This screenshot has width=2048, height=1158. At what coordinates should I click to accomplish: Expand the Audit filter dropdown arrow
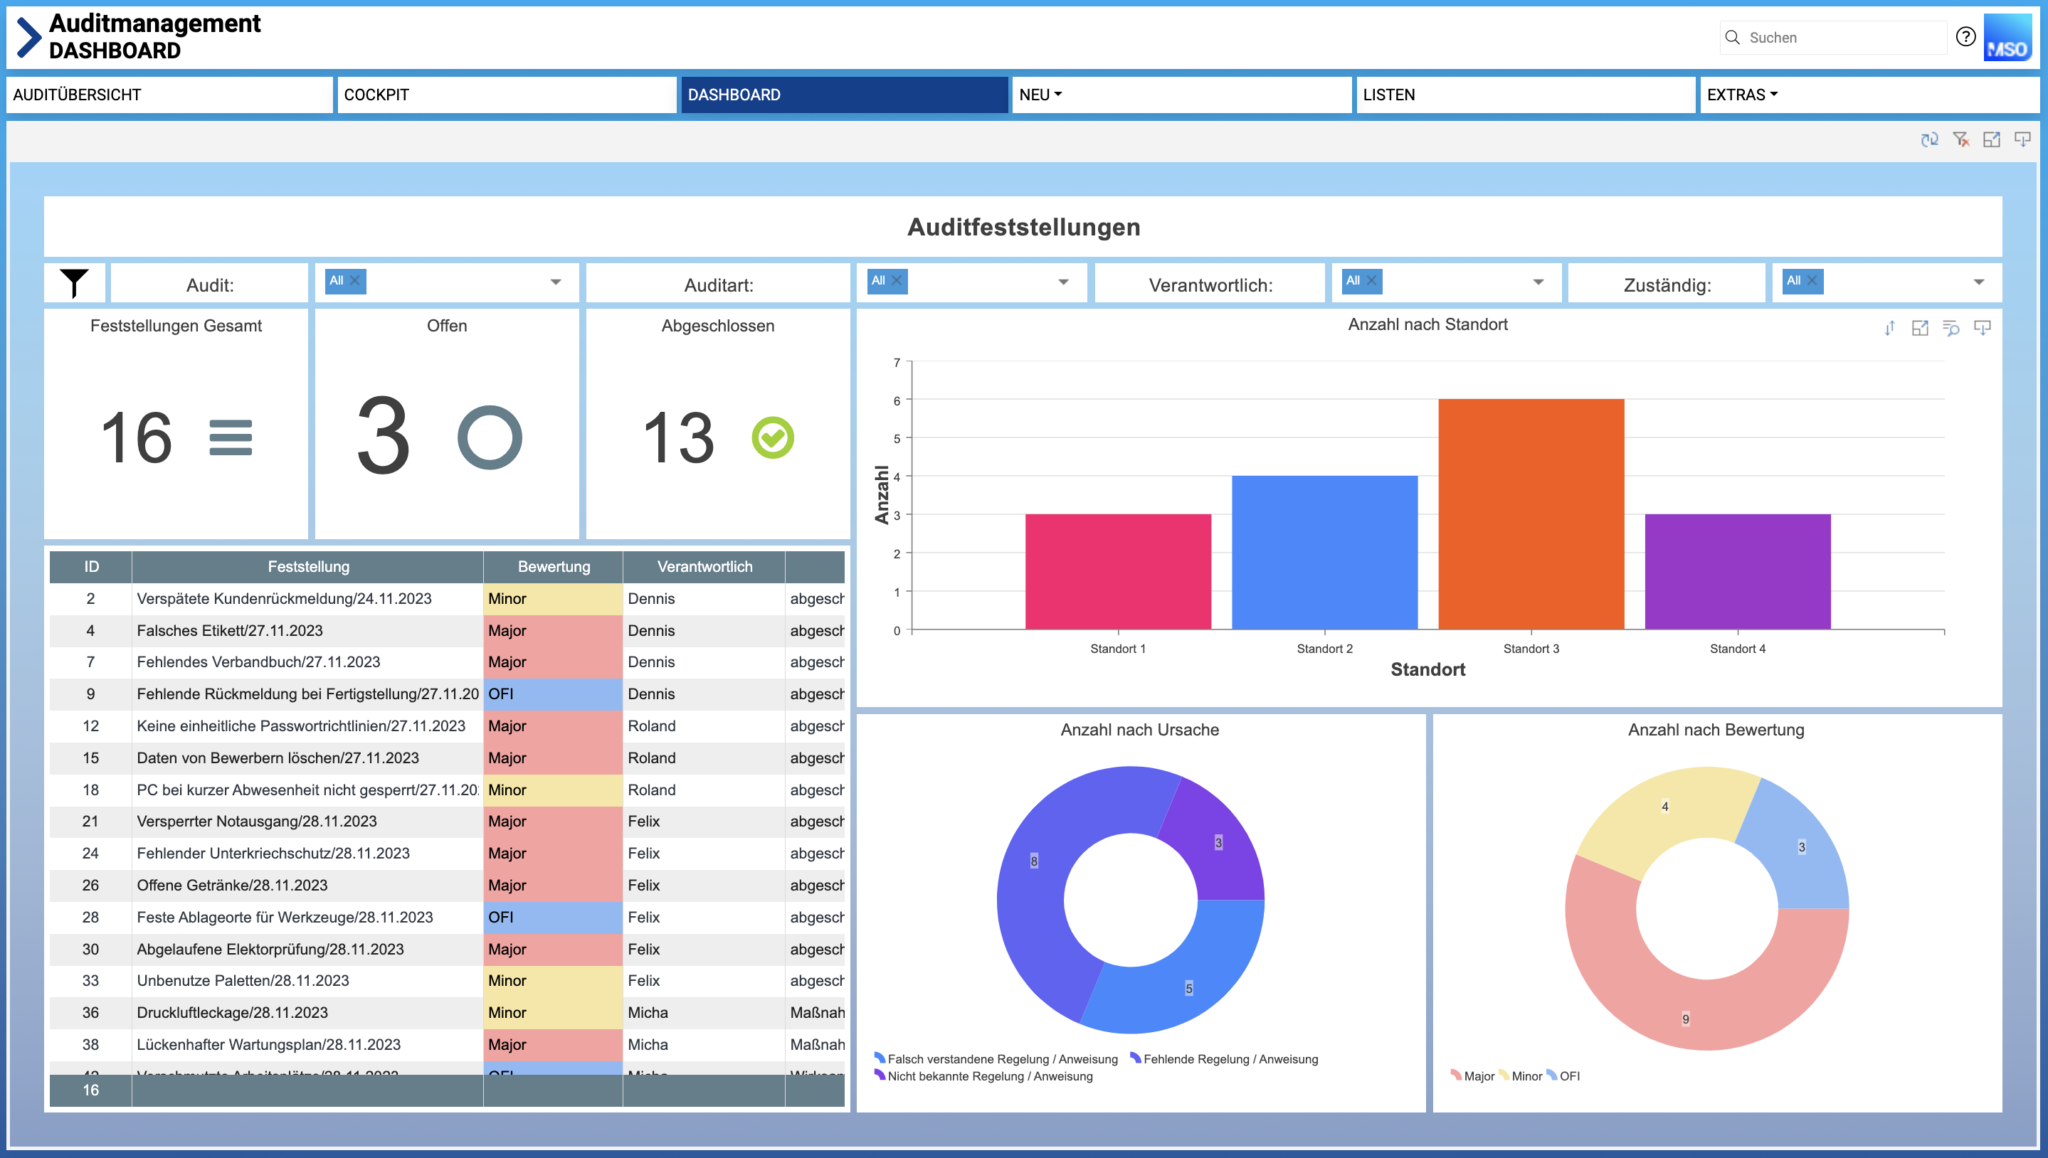pos(556,282)
